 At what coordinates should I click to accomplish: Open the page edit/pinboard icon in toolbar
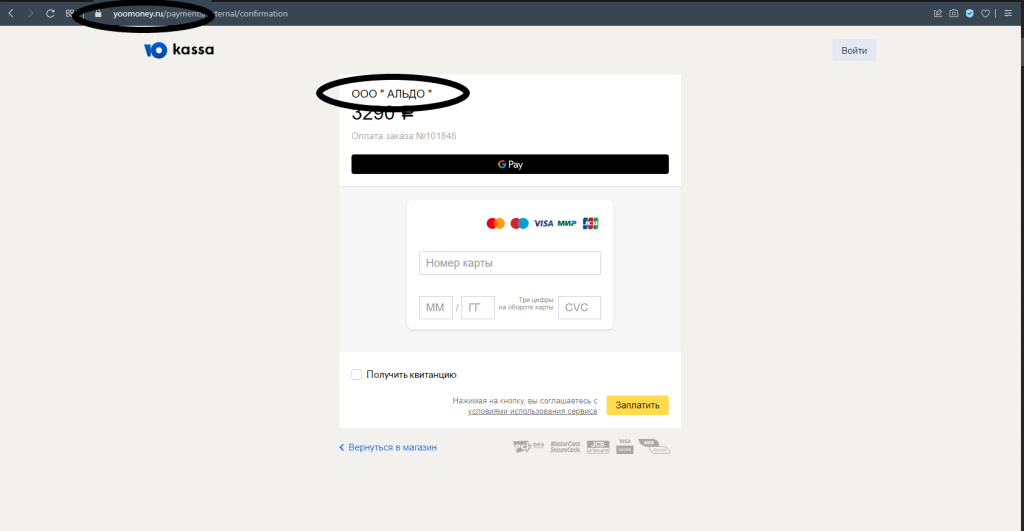click(x=938, y=13)
